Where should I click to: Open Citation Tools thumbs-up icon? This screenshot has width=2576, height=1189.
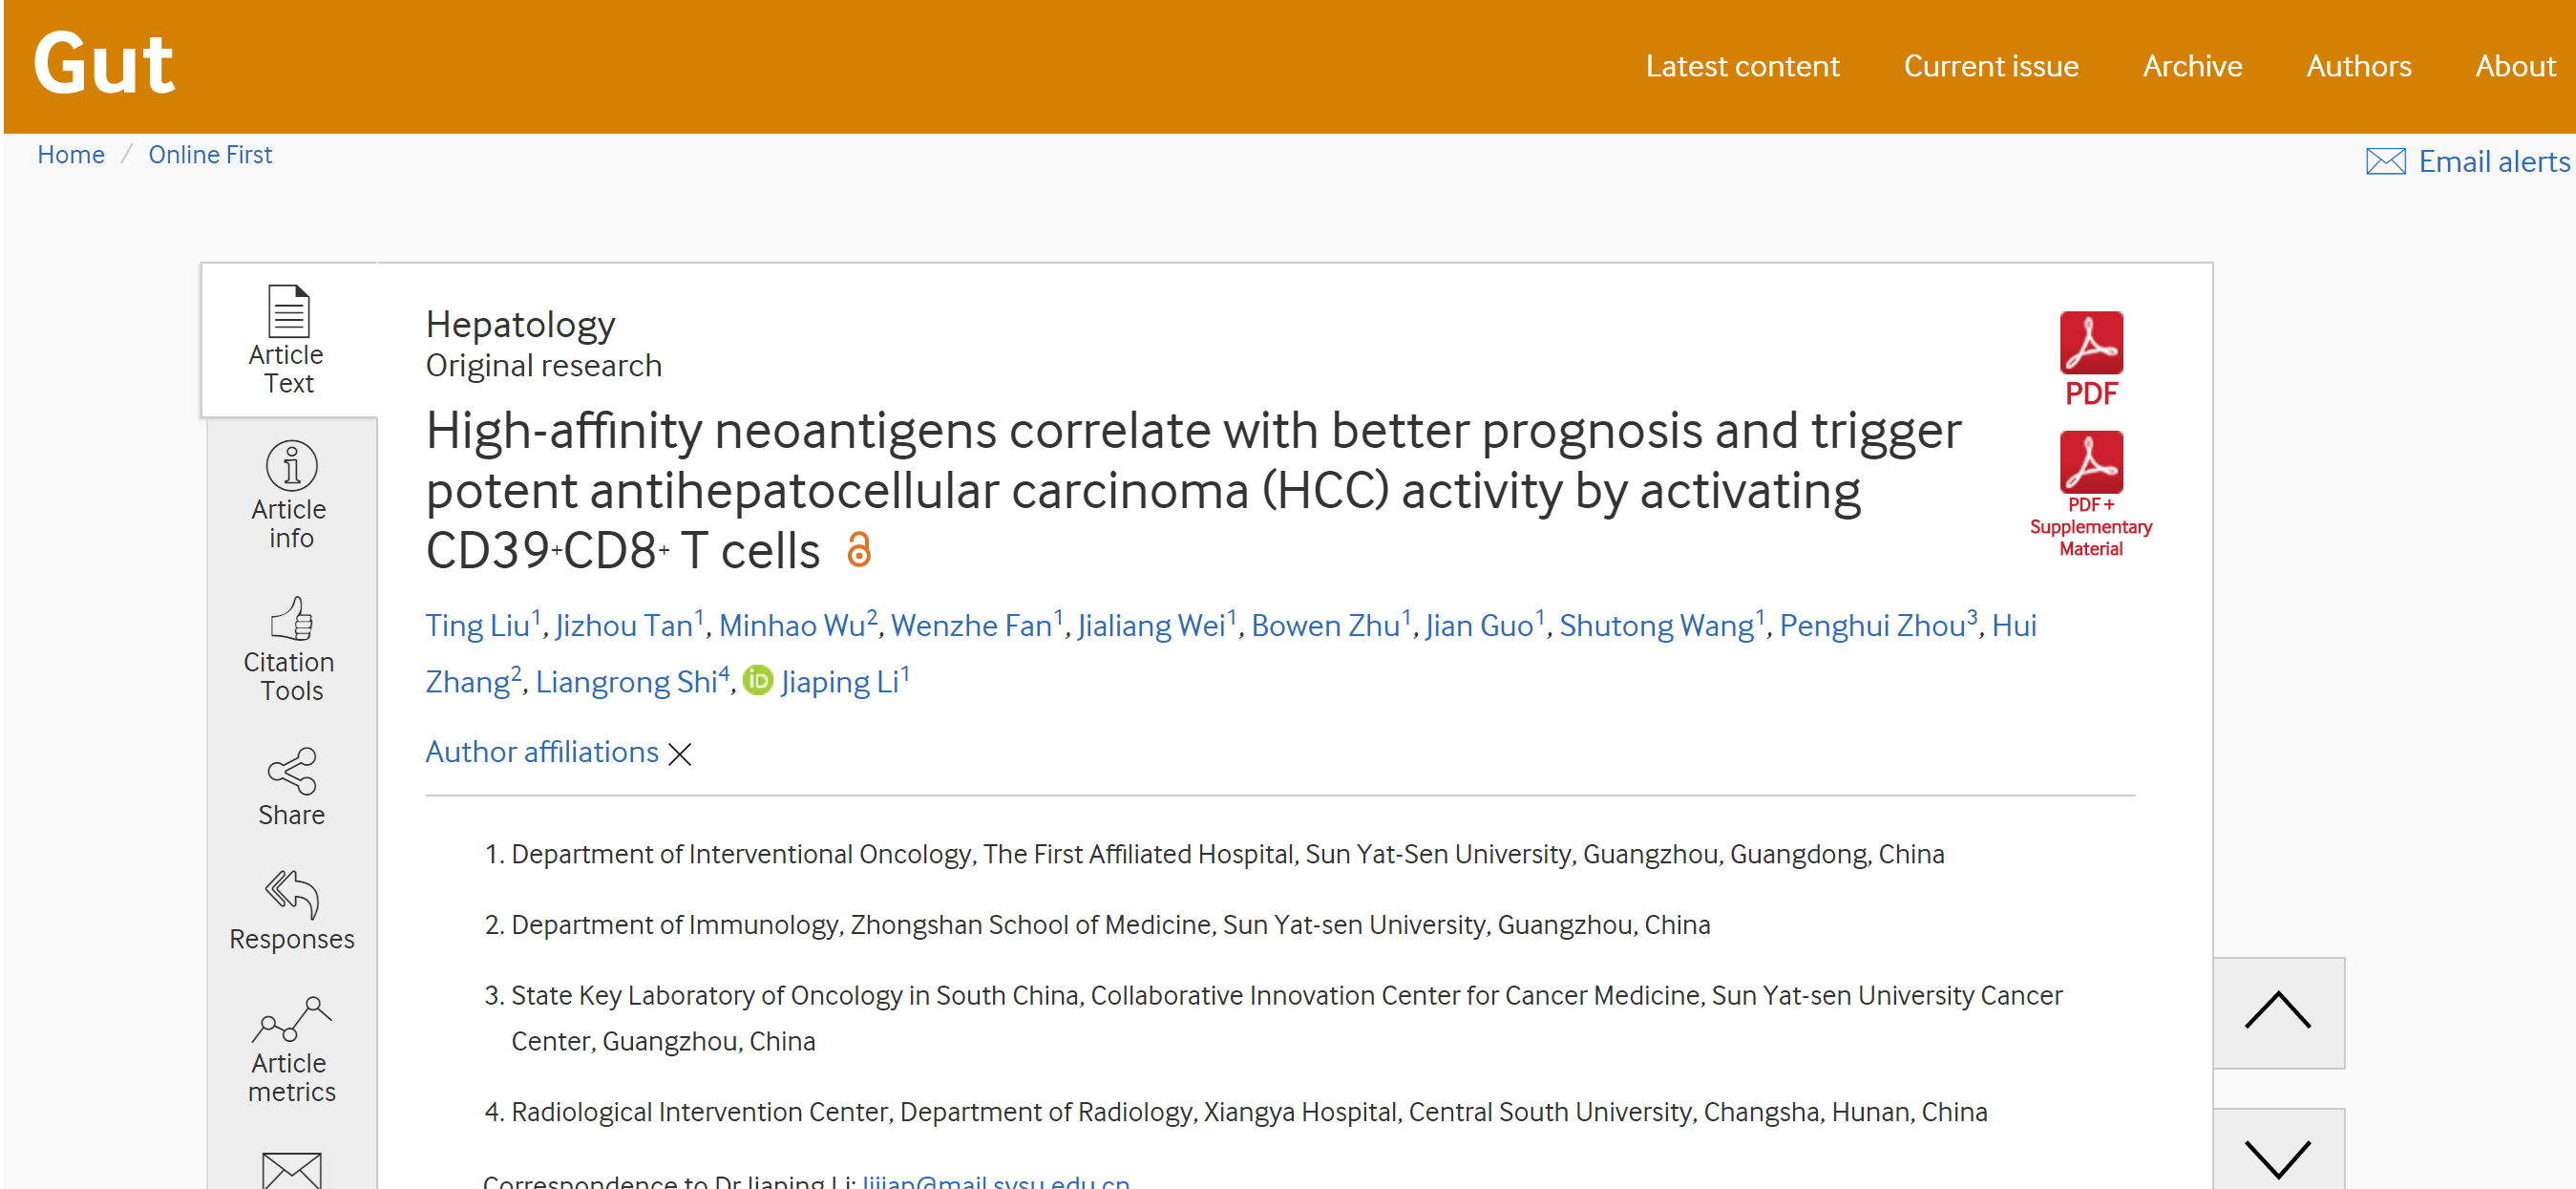[291, 618]
